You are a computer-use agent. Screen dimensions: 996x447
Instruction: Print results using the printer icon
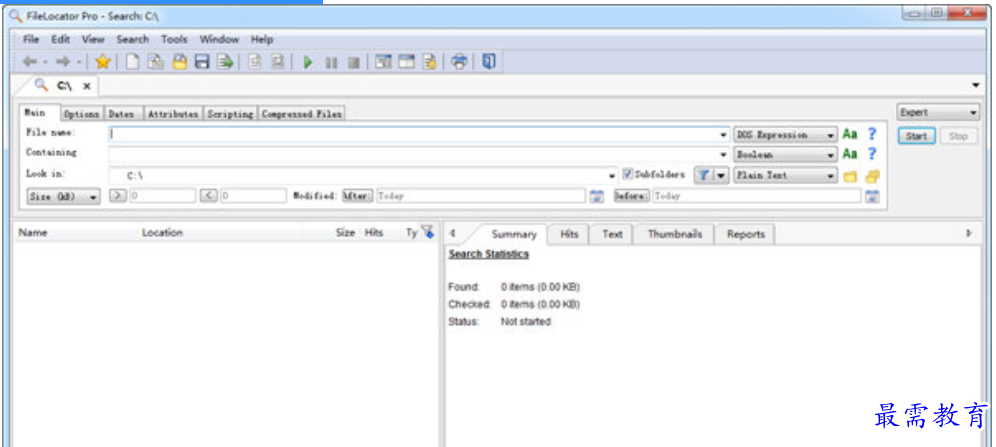(x=459, y=62)
